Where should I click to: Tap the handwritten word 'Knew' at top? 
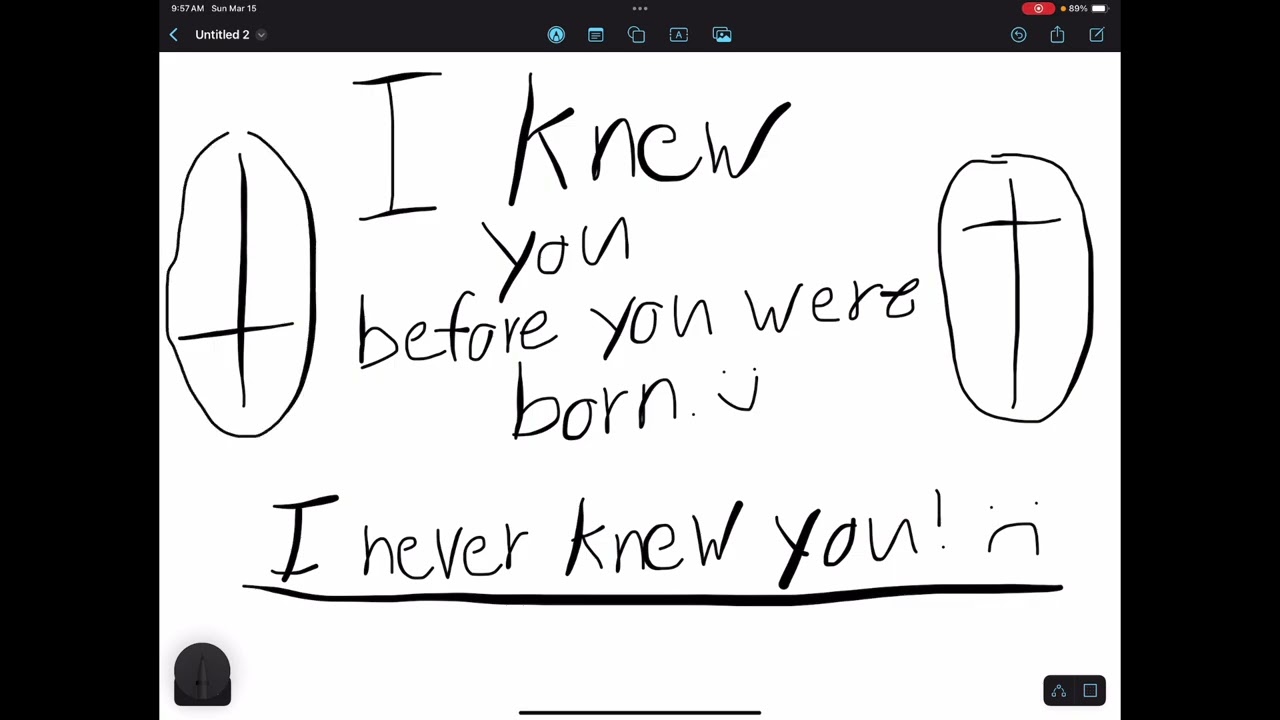[x=650, y=138]
